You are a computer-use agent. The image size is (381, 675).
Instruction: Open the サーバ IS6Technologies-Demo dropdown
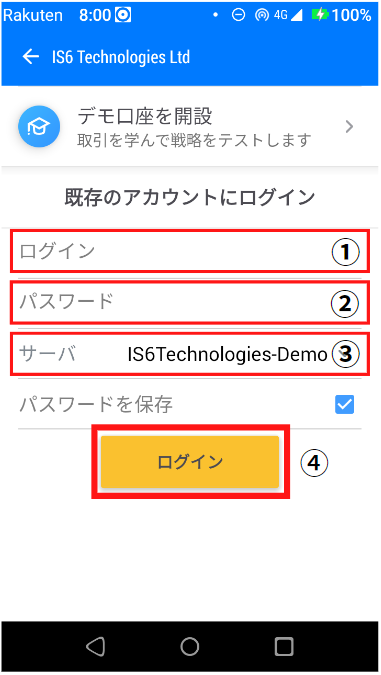[x=190, y=354]
